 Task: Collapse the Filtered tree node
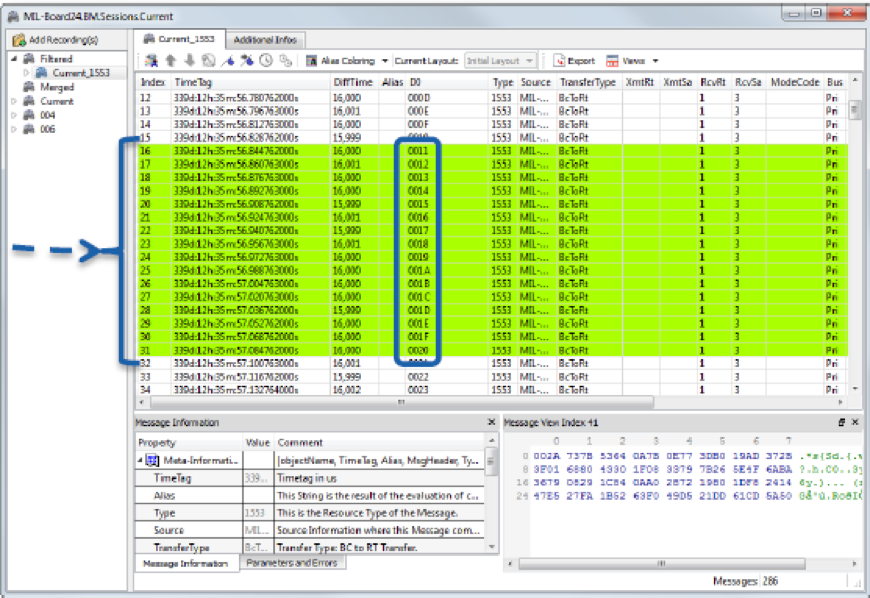14,59
